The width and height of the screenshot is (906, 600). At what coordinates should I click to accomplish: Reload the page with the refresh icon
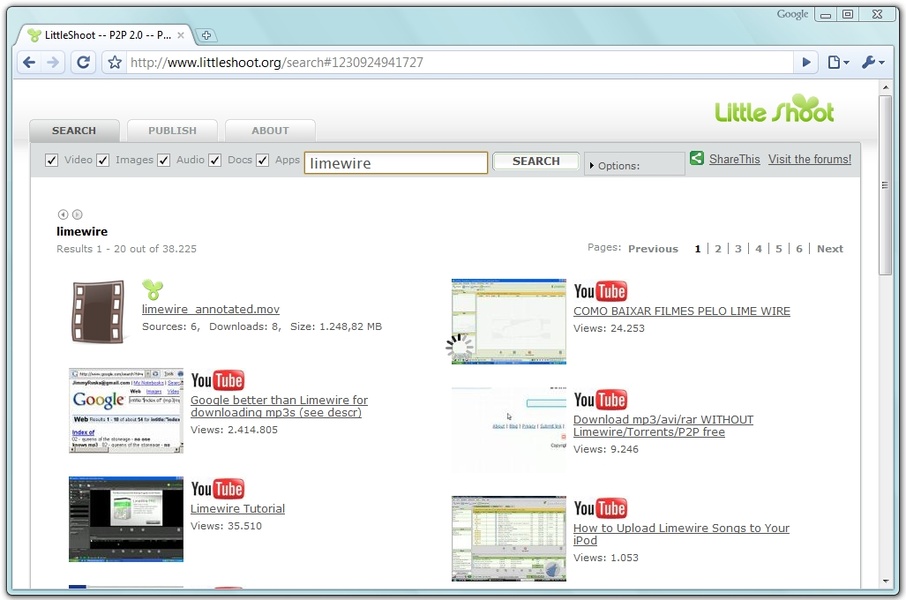83,62
